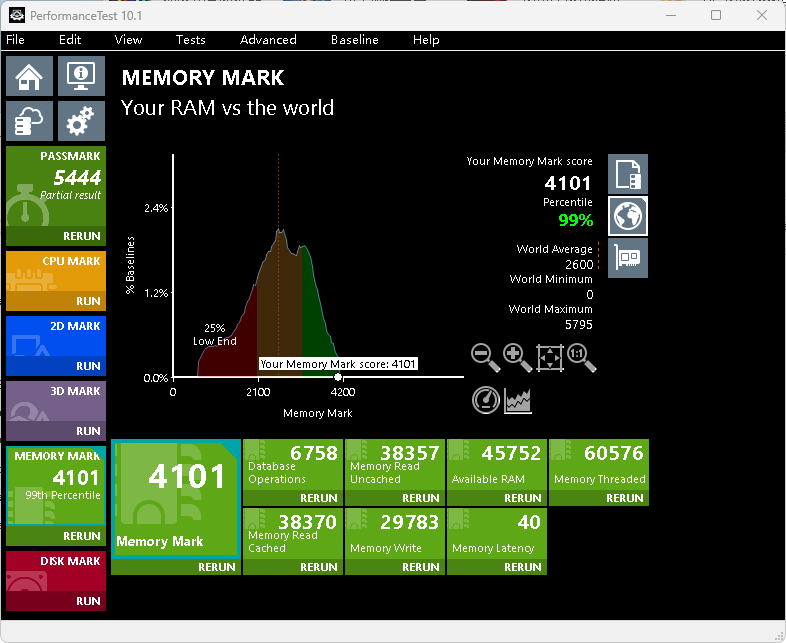
Task: Select the Memory Write 29783 tile
Action: pos(395,534)
